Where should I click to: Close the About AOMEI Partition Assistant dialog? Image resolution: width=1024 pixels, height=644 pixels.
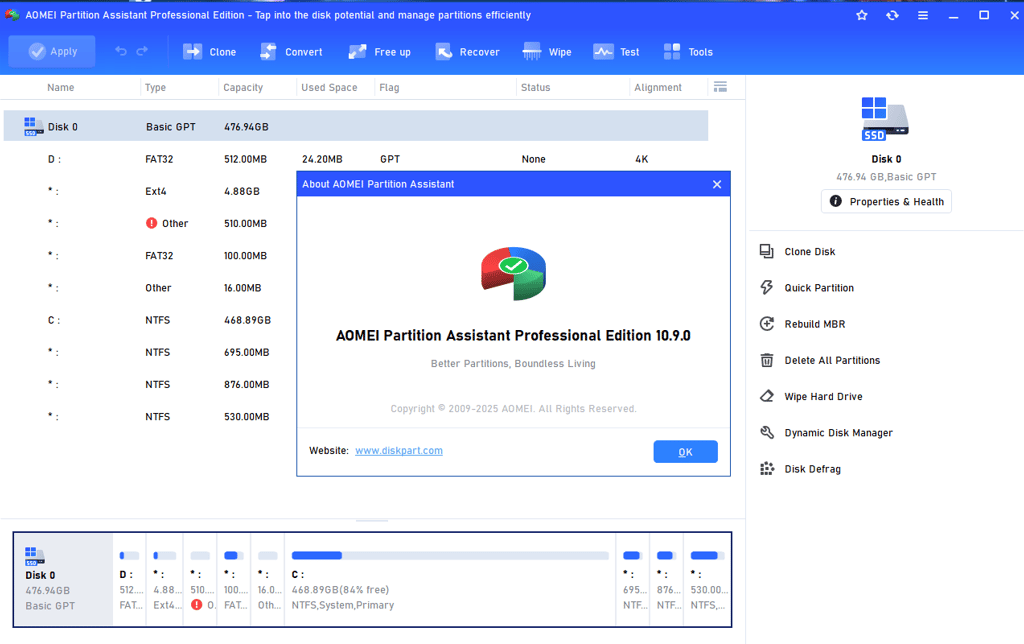(717, 184)
